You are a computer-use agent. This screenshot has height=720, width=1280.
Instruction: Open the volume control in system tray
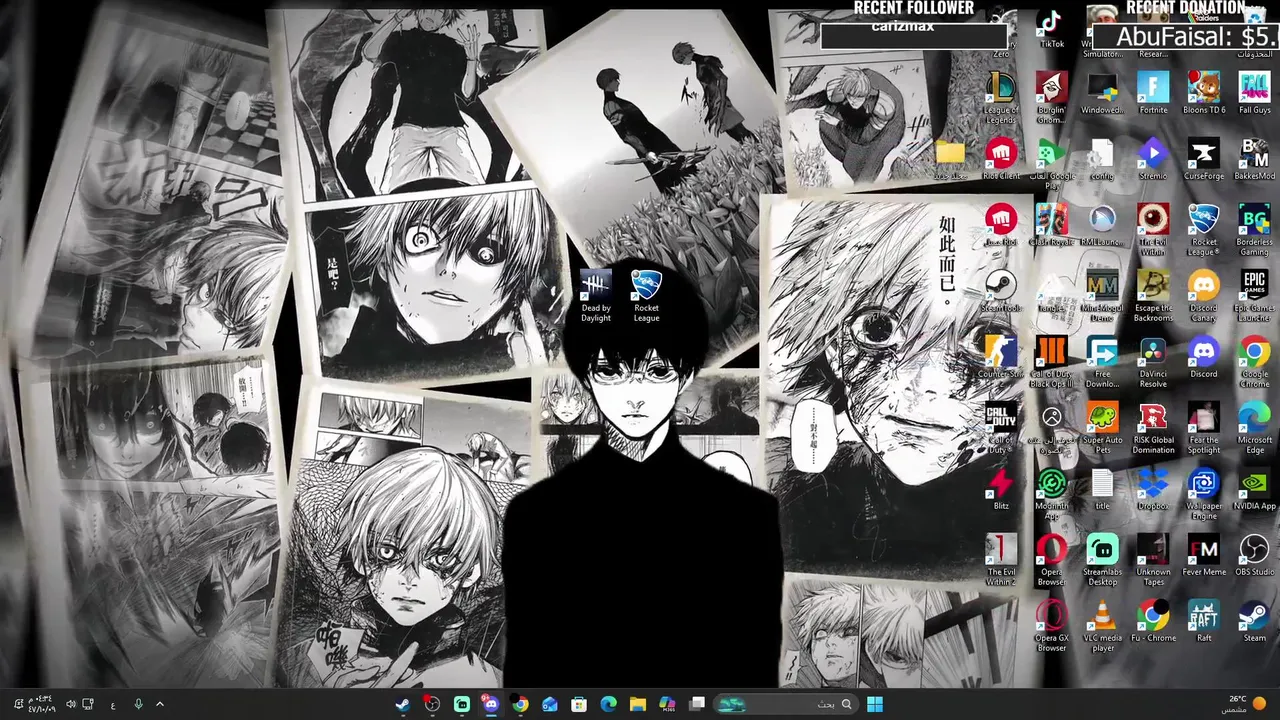pos(70,704)
